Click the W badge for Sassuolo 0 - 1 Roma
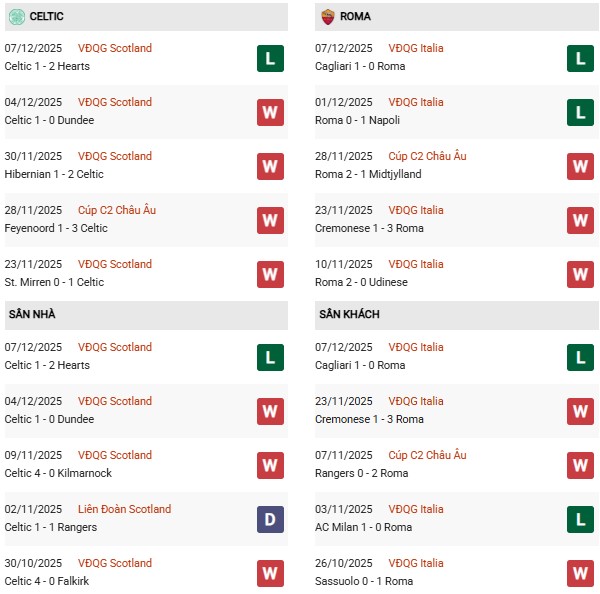 coord(580,573)
